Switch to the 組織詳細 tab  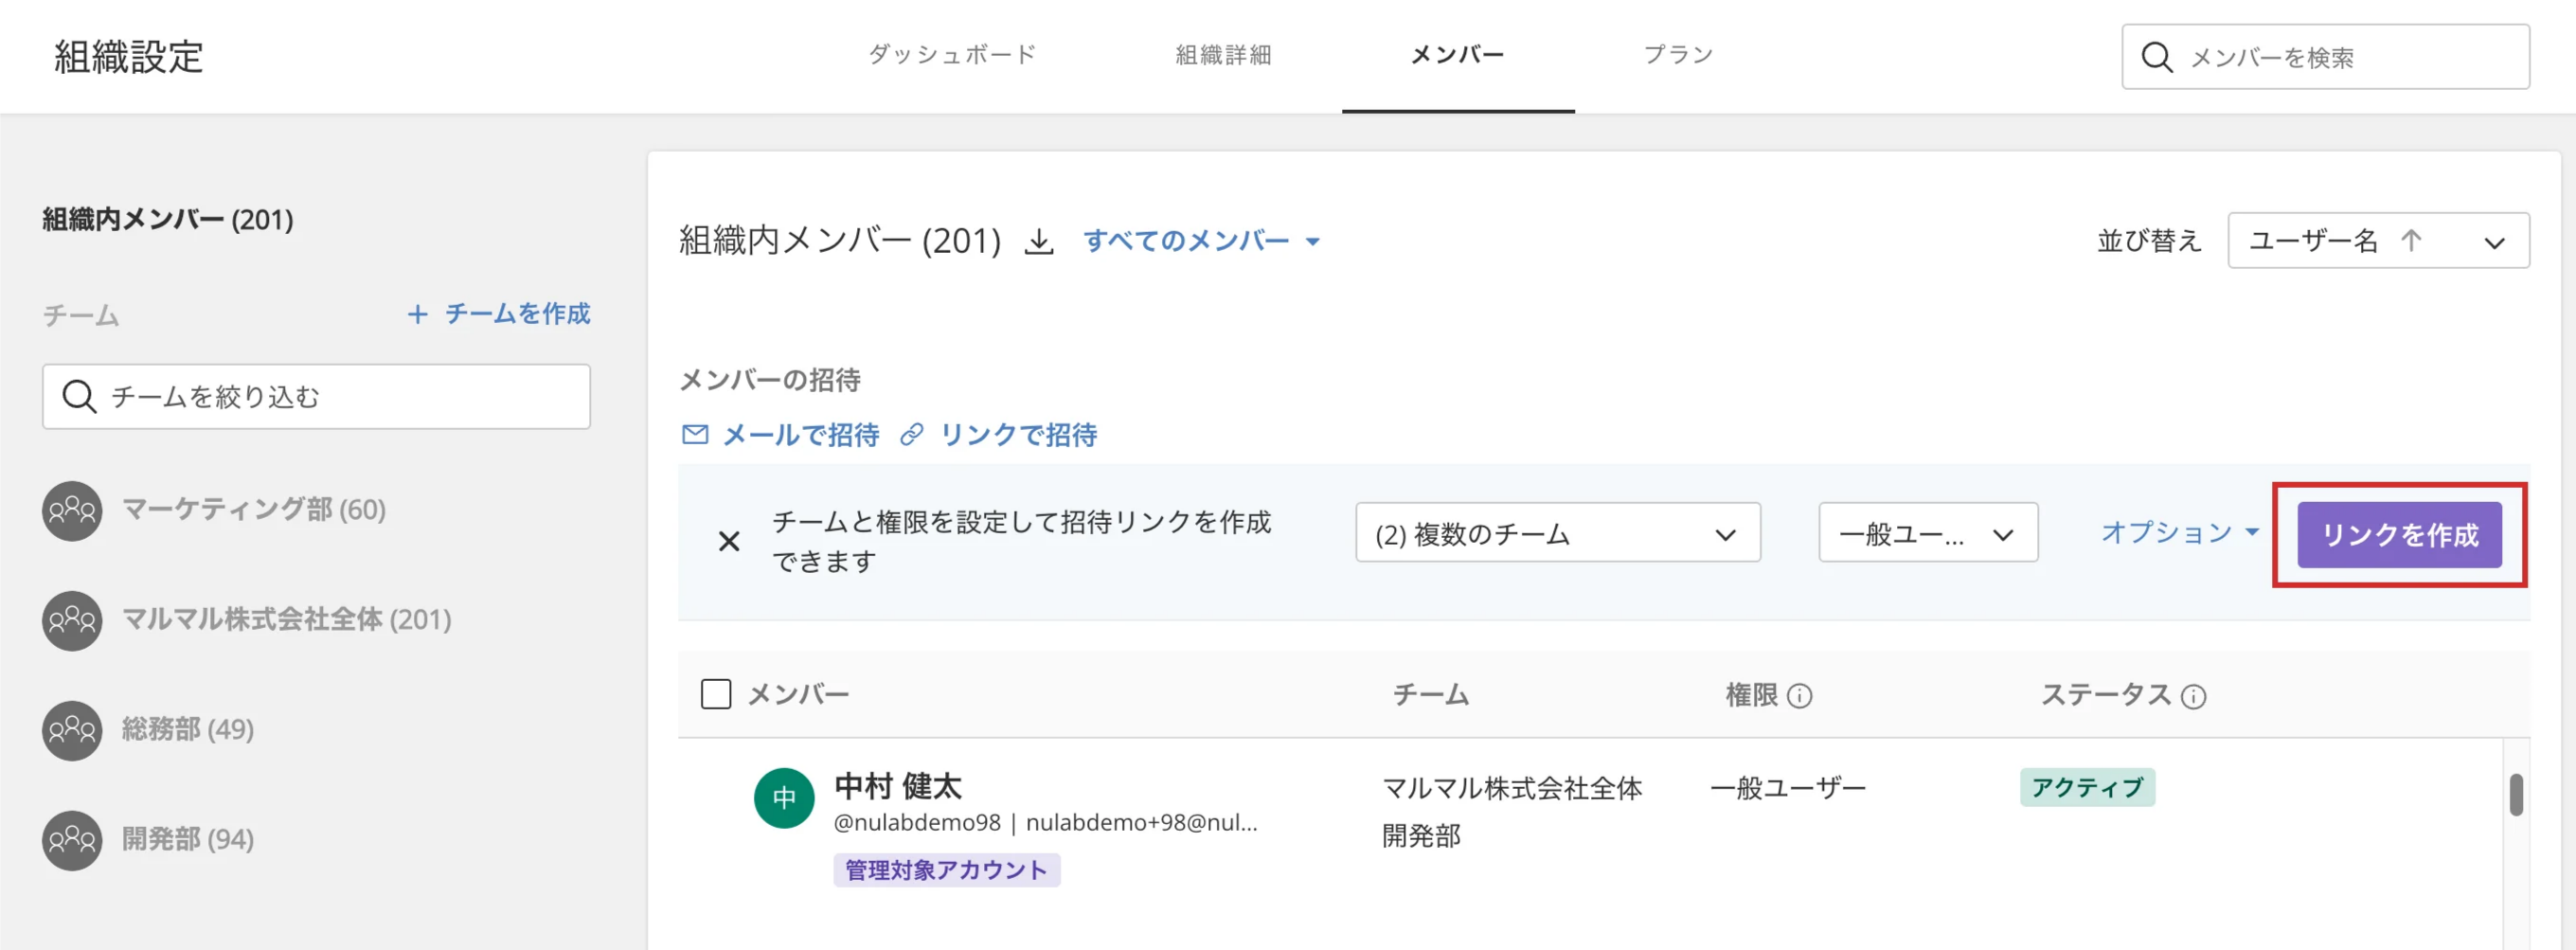click(x=1223, y=54)
